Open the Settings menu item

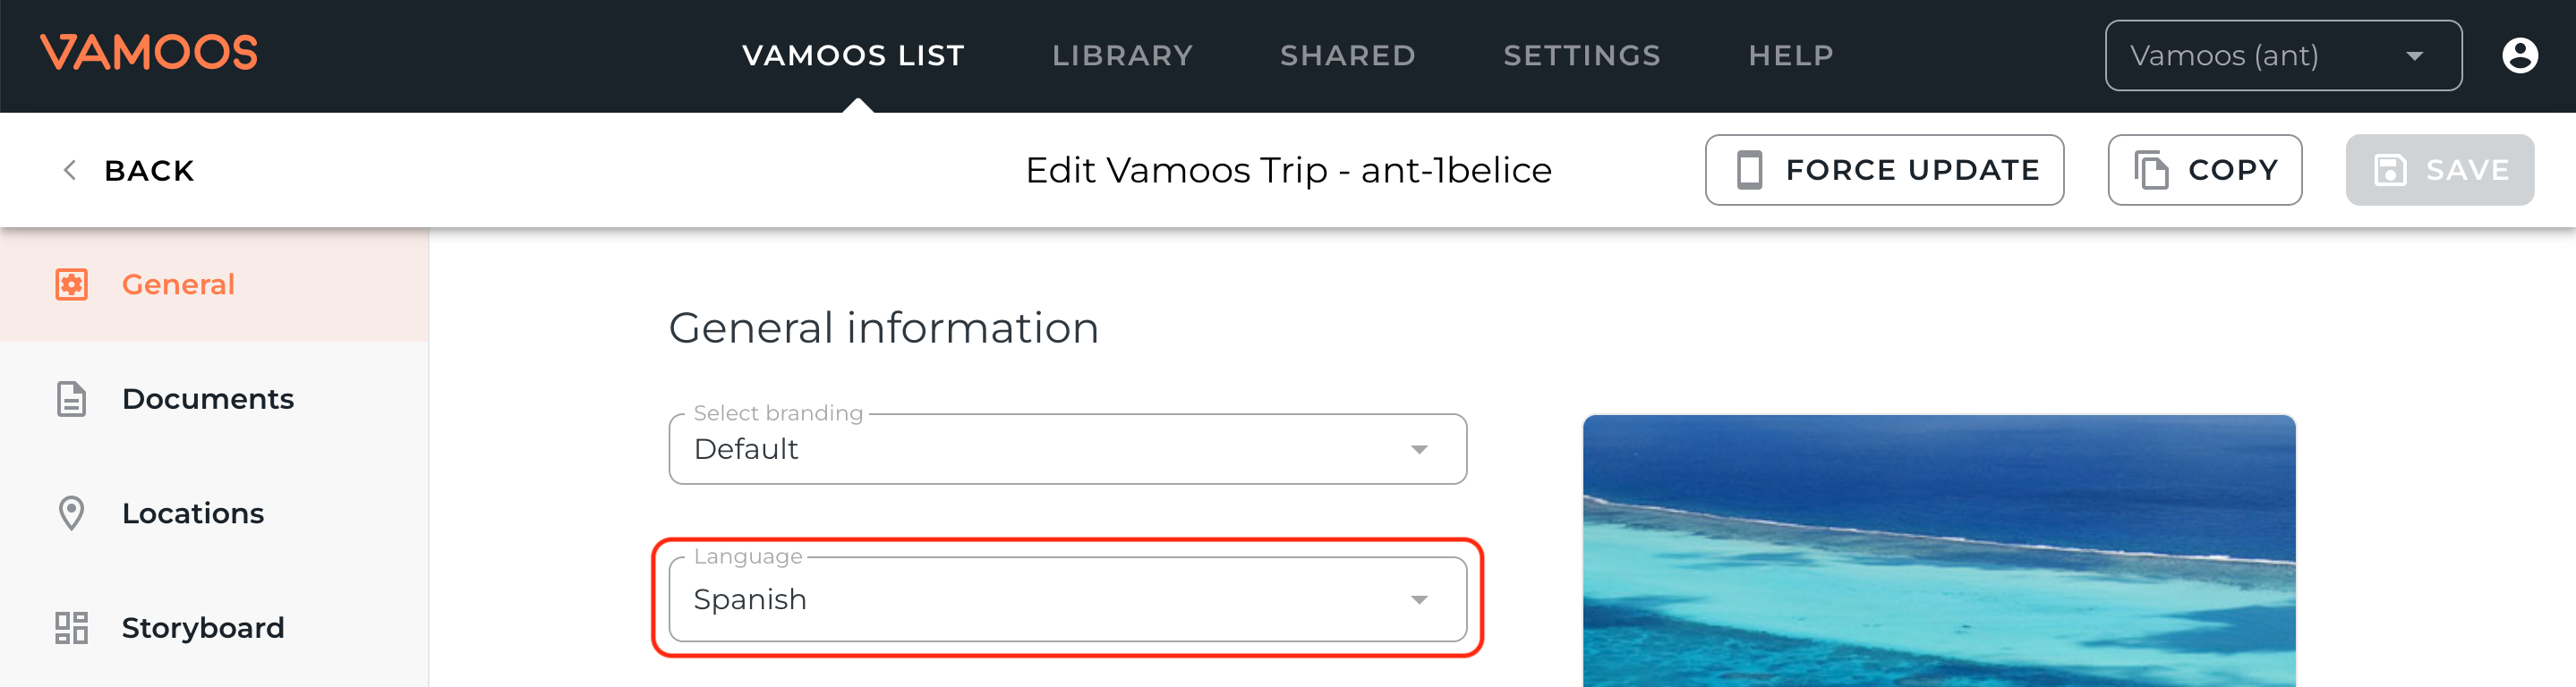(1581, 56)
